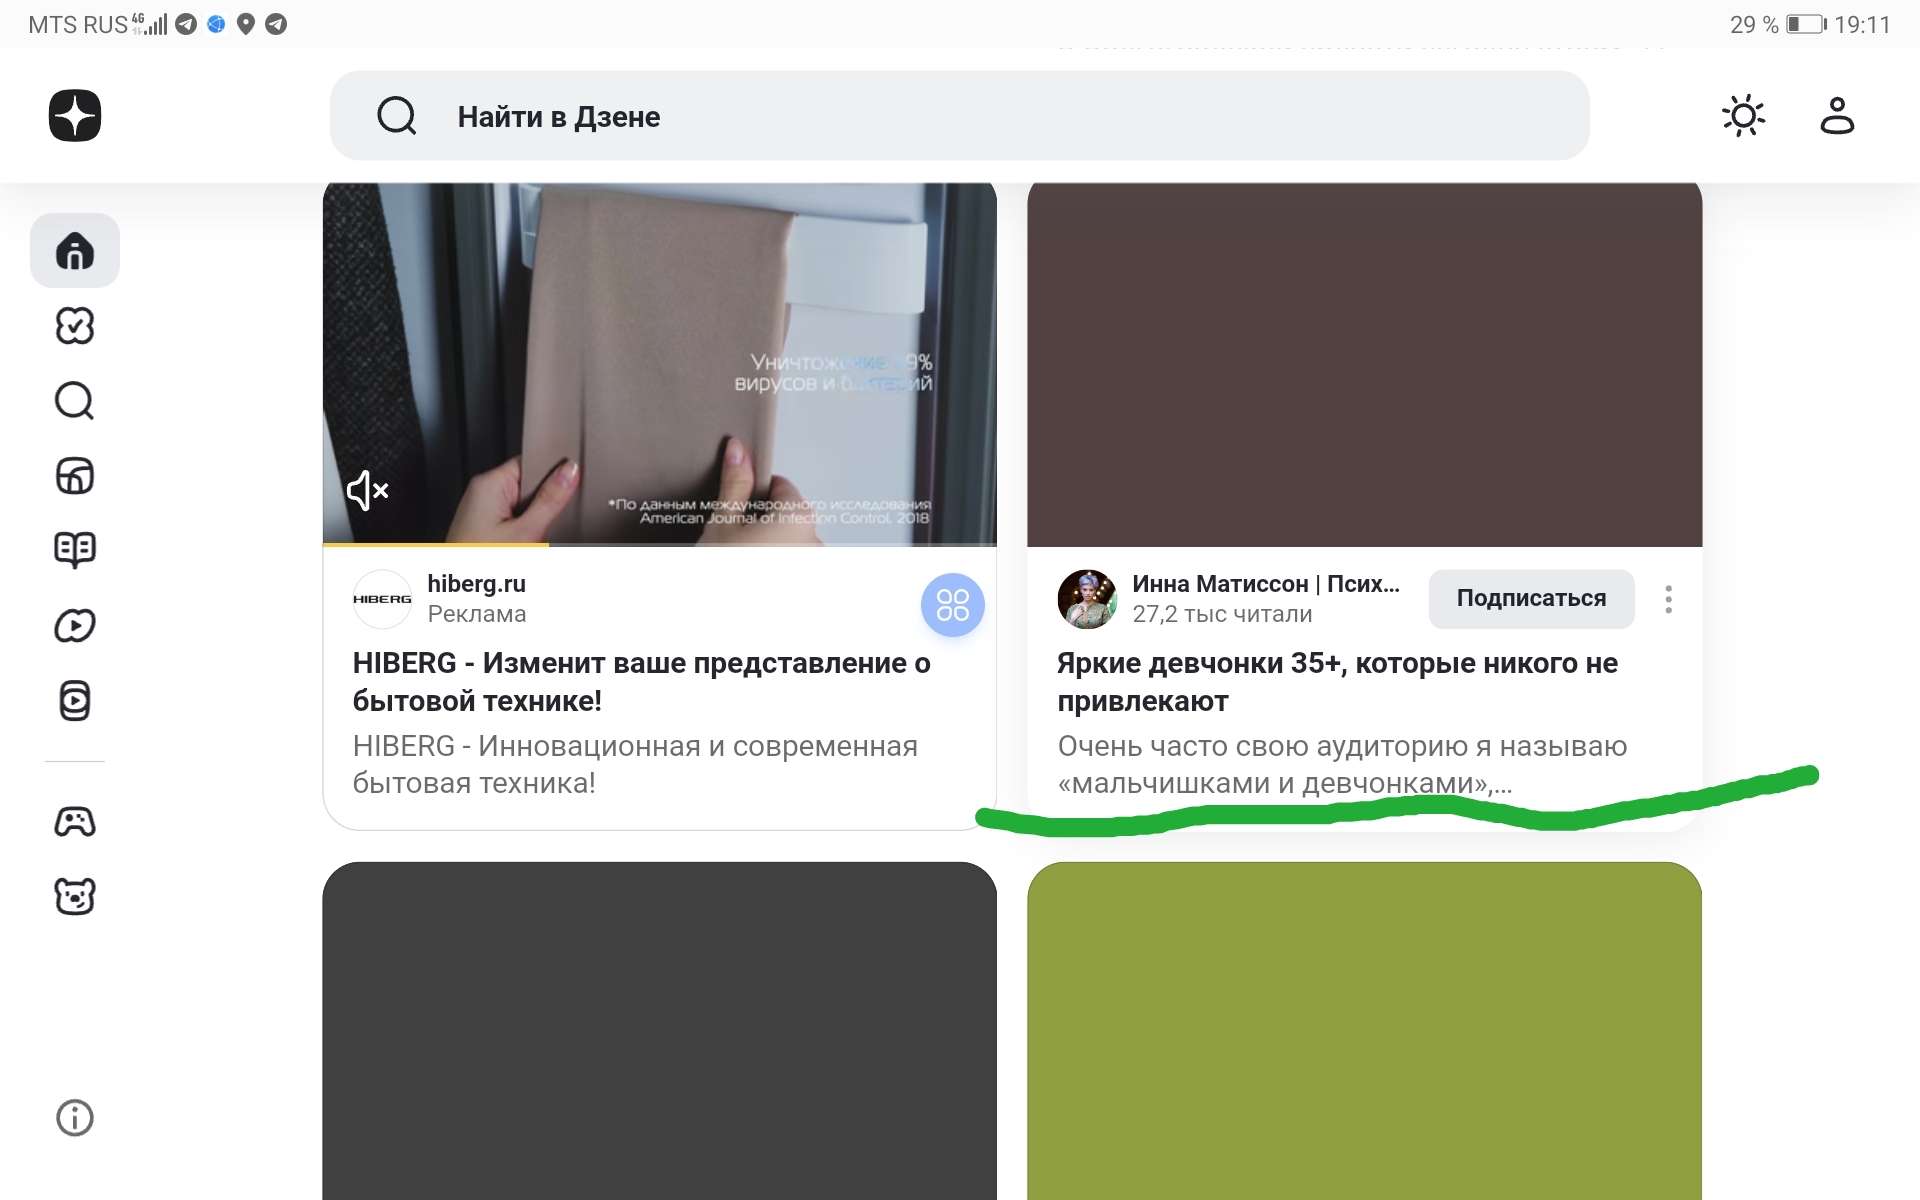Image resolution: width=1920 pixels, height=1200 pixels.
Task: Open the olive-green card thumbnail
Action: pyautogui.click(x=1364, y=1030)
